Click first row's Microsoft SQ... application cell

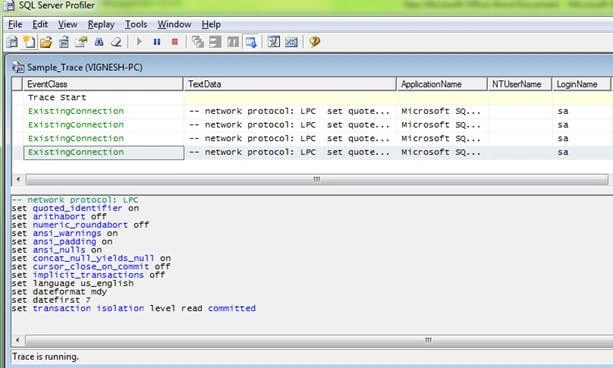pyautogui.click(x=442, y=111)
